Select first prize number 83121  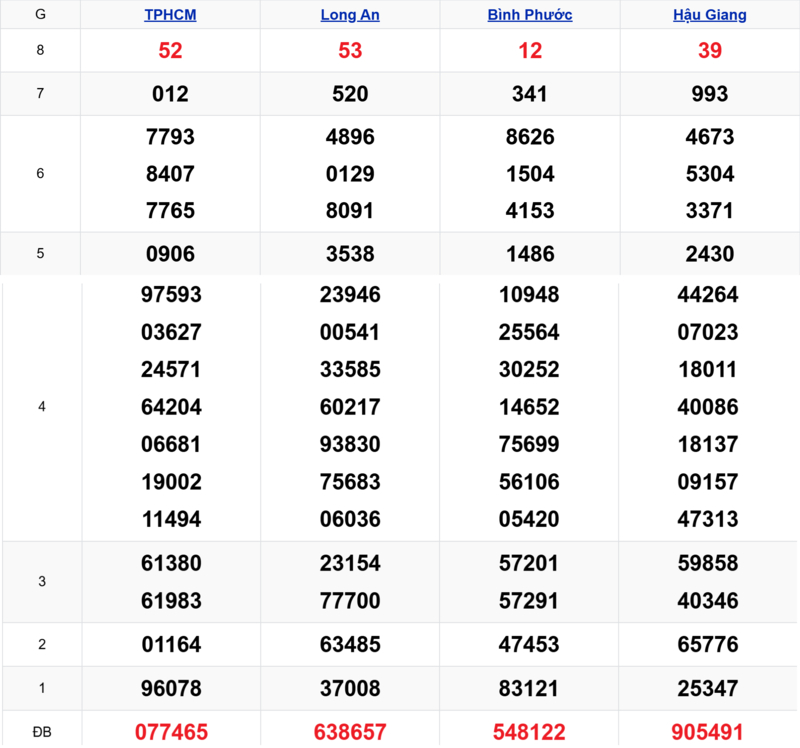click(x=529, y=689)
